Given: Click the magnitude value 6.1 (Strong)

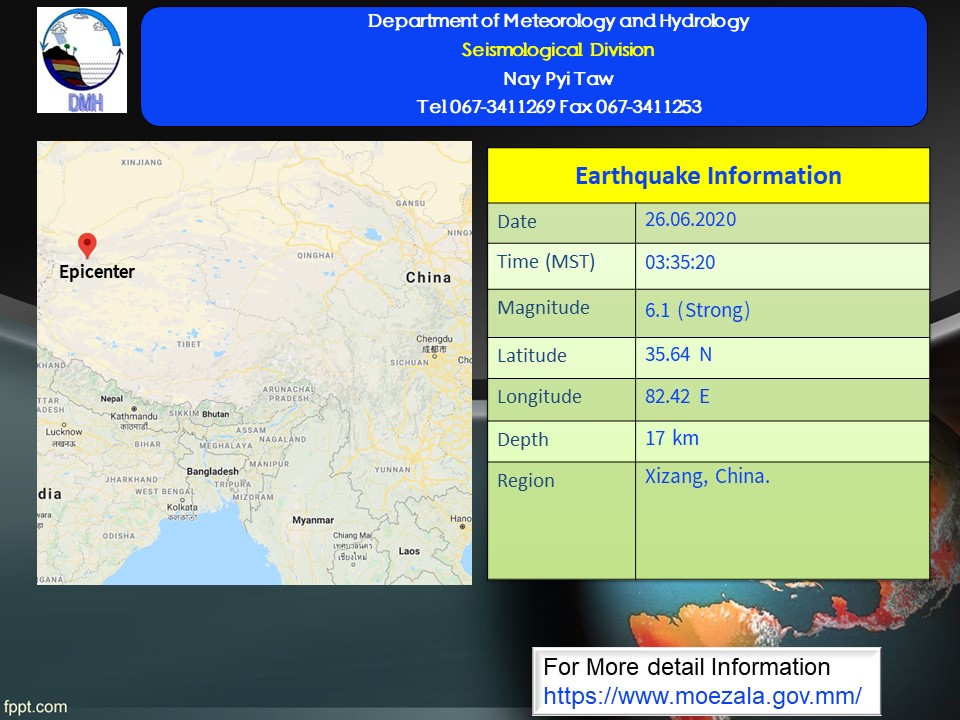Looking at the screenshot, I should coord(697,310).
